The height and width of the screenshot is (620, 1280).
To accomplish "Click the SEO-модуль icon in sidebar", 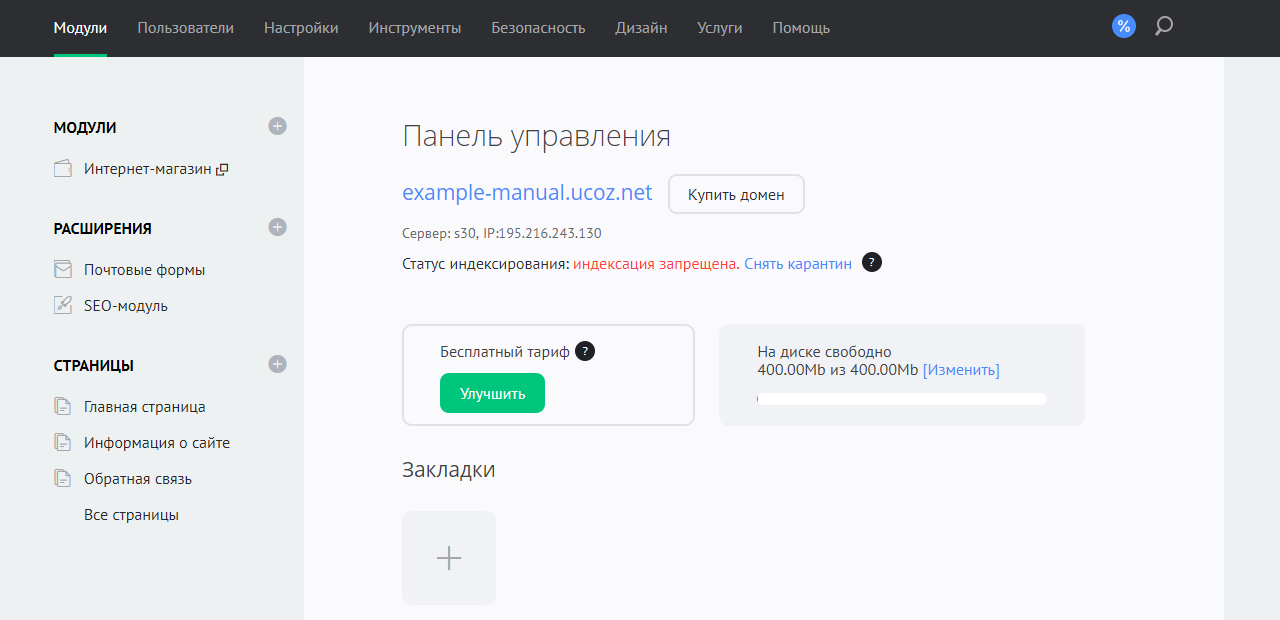I will [63, 306].
